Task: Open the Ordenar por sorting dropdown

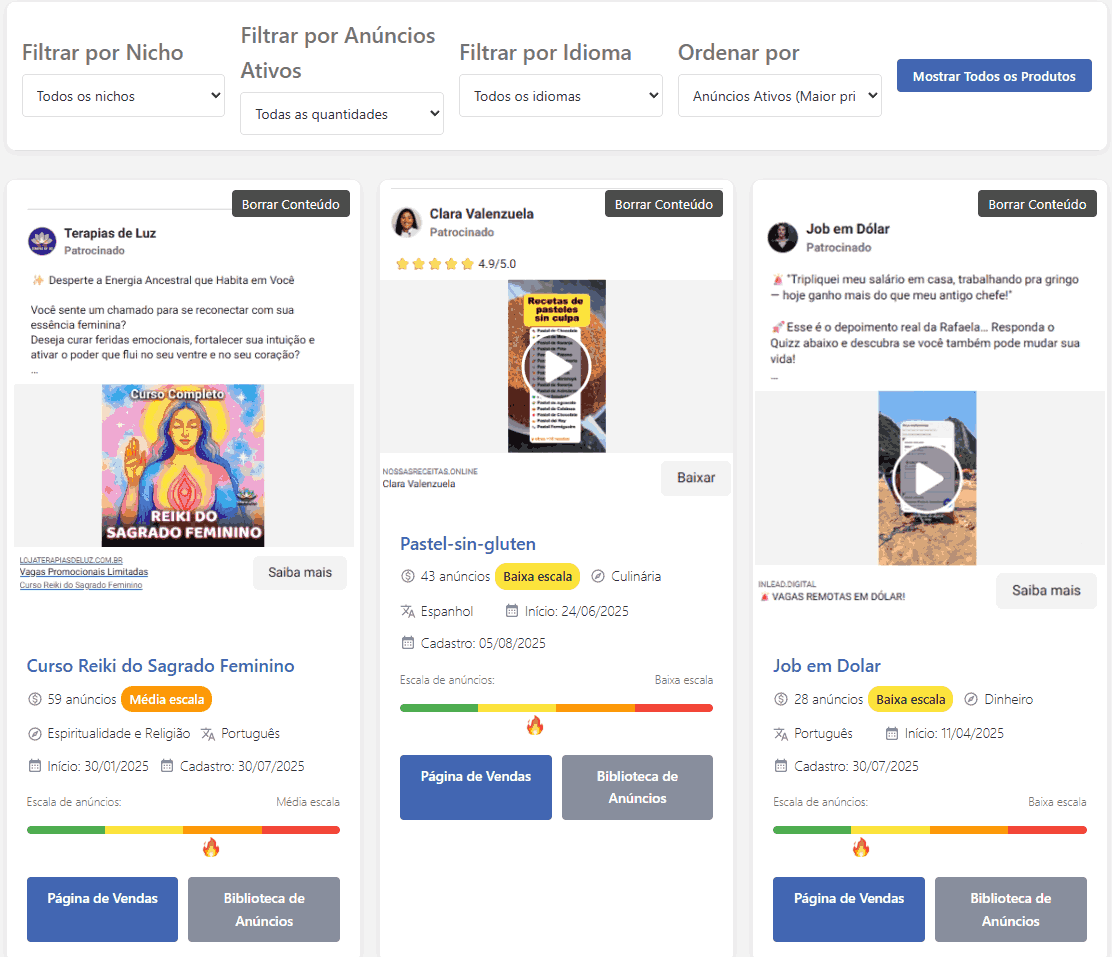Action: click(x=779, y=96)
